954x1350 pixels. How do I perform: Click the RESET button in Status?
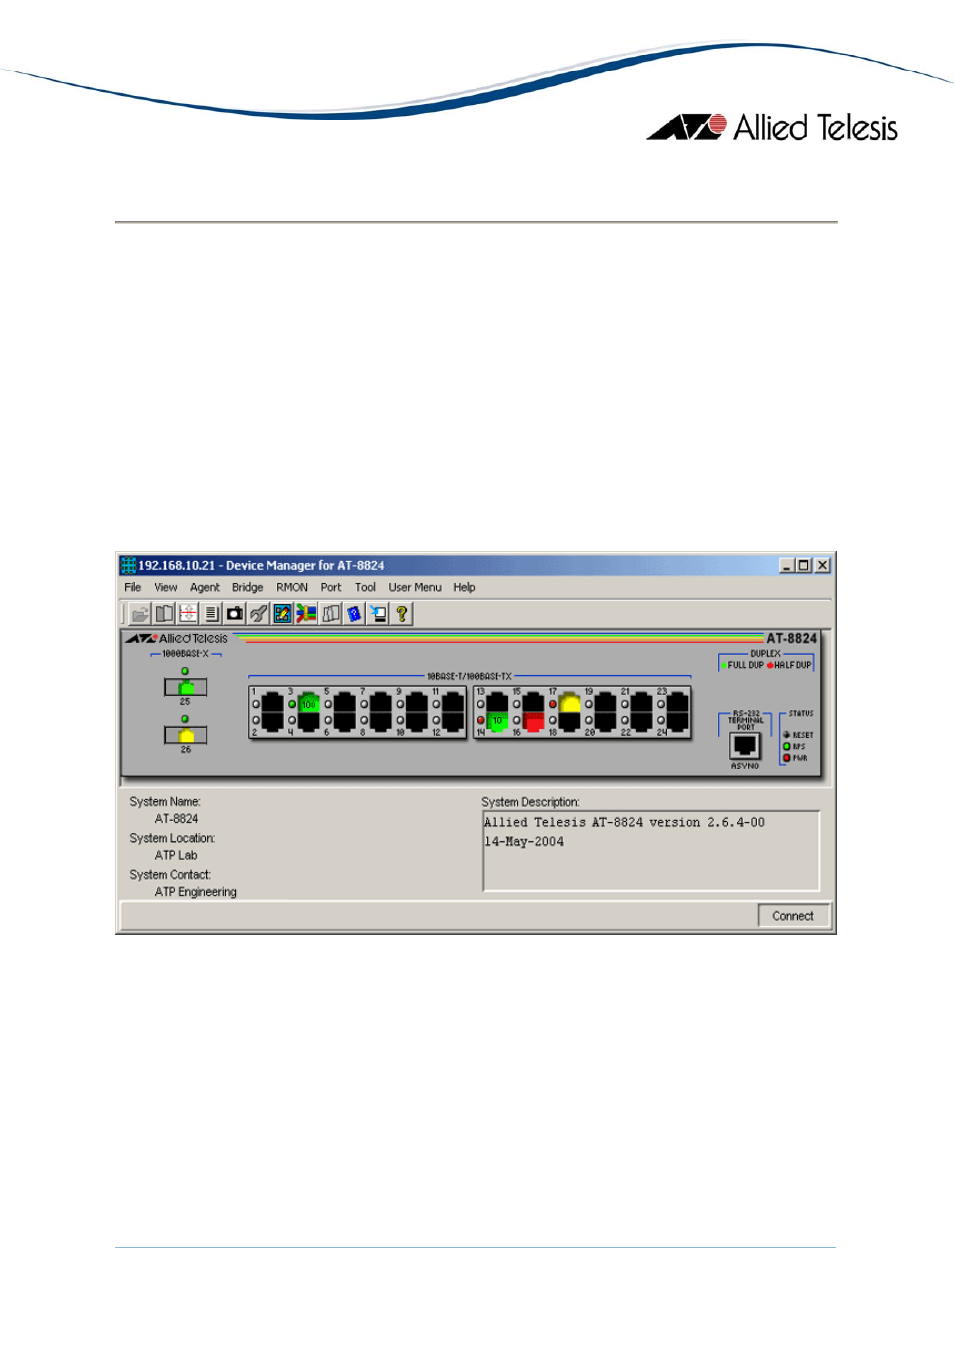pos(787,735)
